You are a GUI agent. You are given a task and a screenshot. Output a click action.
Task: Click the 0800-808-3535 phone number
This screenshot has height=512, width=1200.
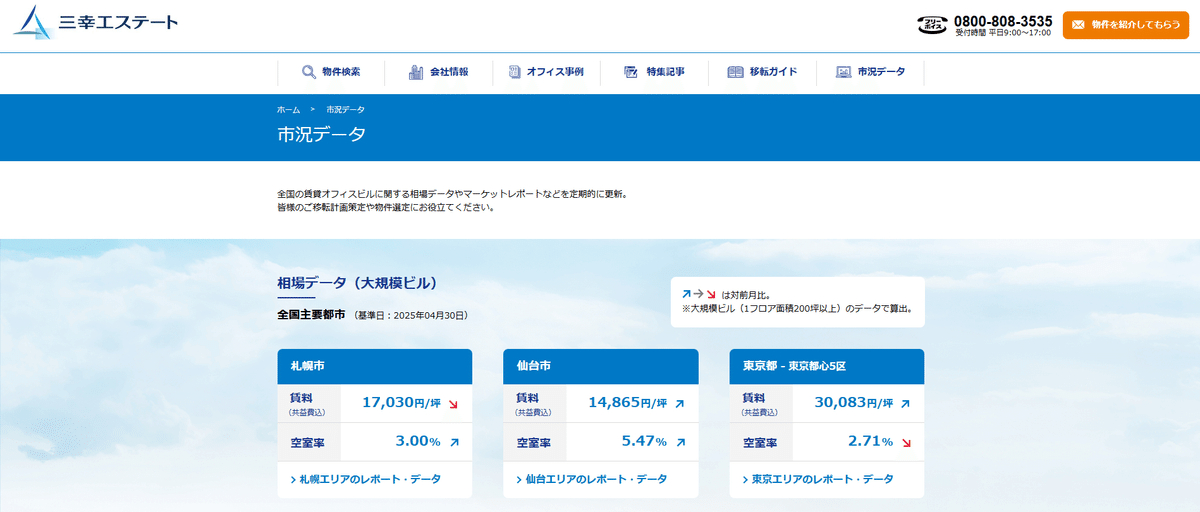click(1002, 20)
